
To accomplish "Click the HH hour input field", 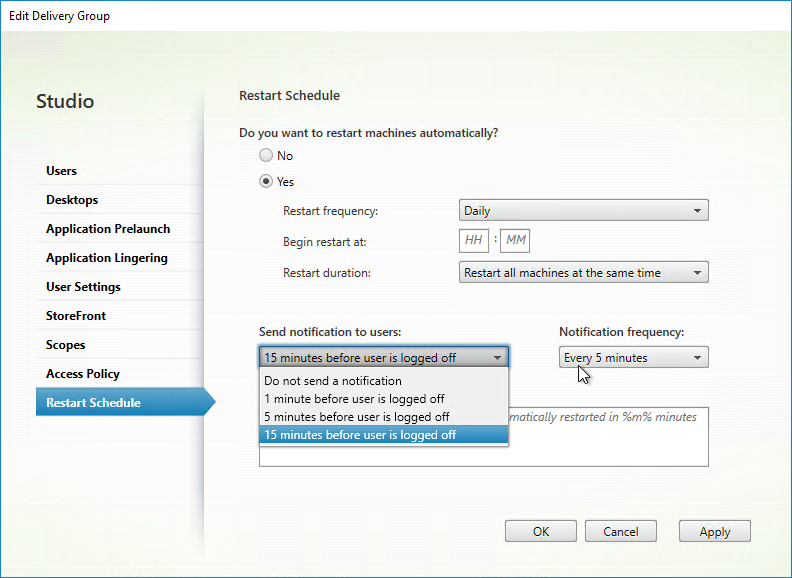I will [x=474, y=240].
